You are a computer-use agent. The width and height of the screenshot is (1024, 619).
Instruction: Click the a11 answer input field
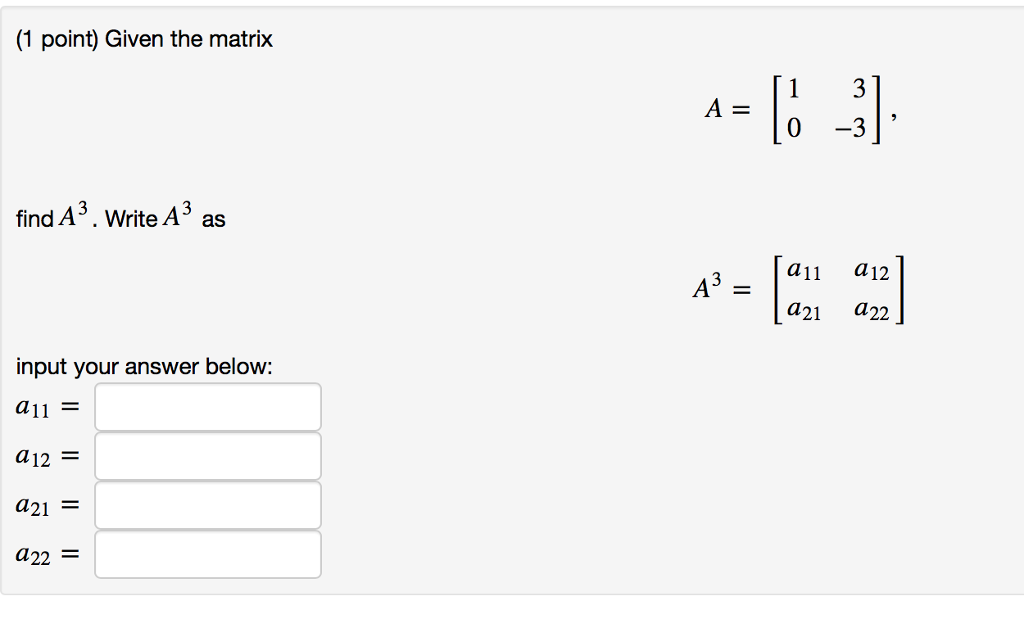208,407
